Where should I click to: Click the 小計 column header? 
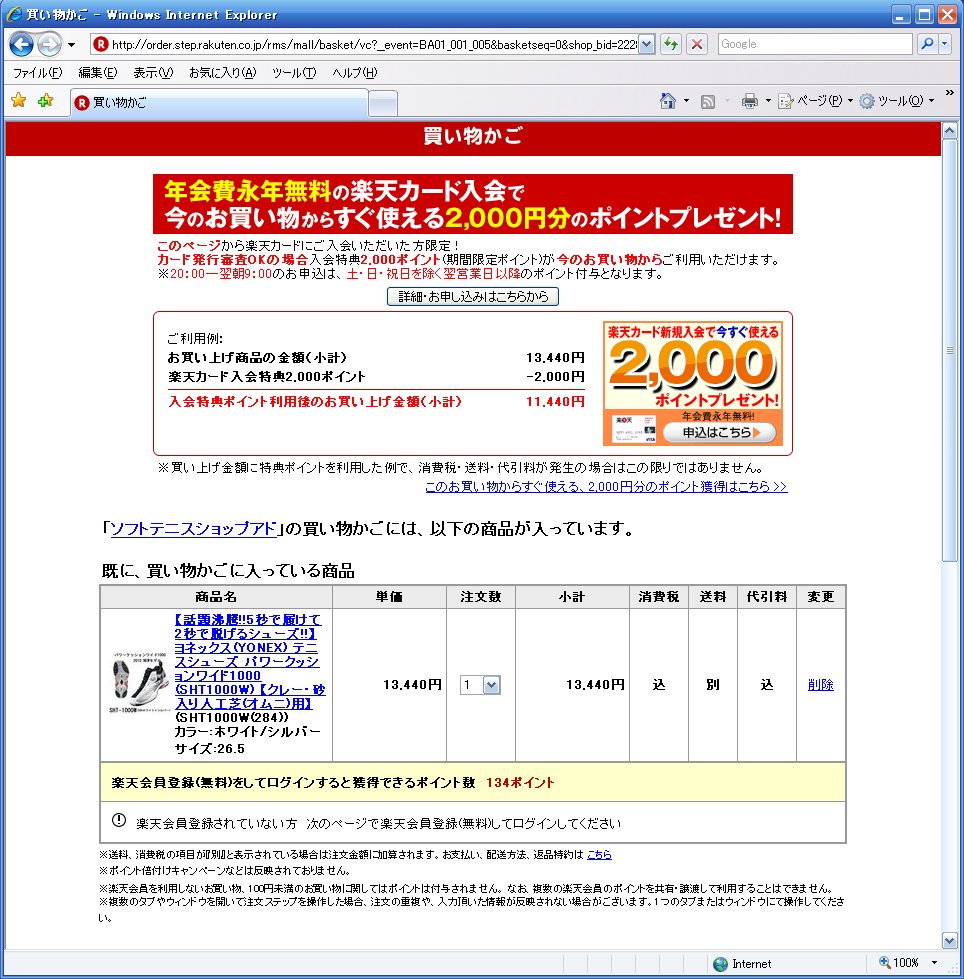(x=572, y=597)
